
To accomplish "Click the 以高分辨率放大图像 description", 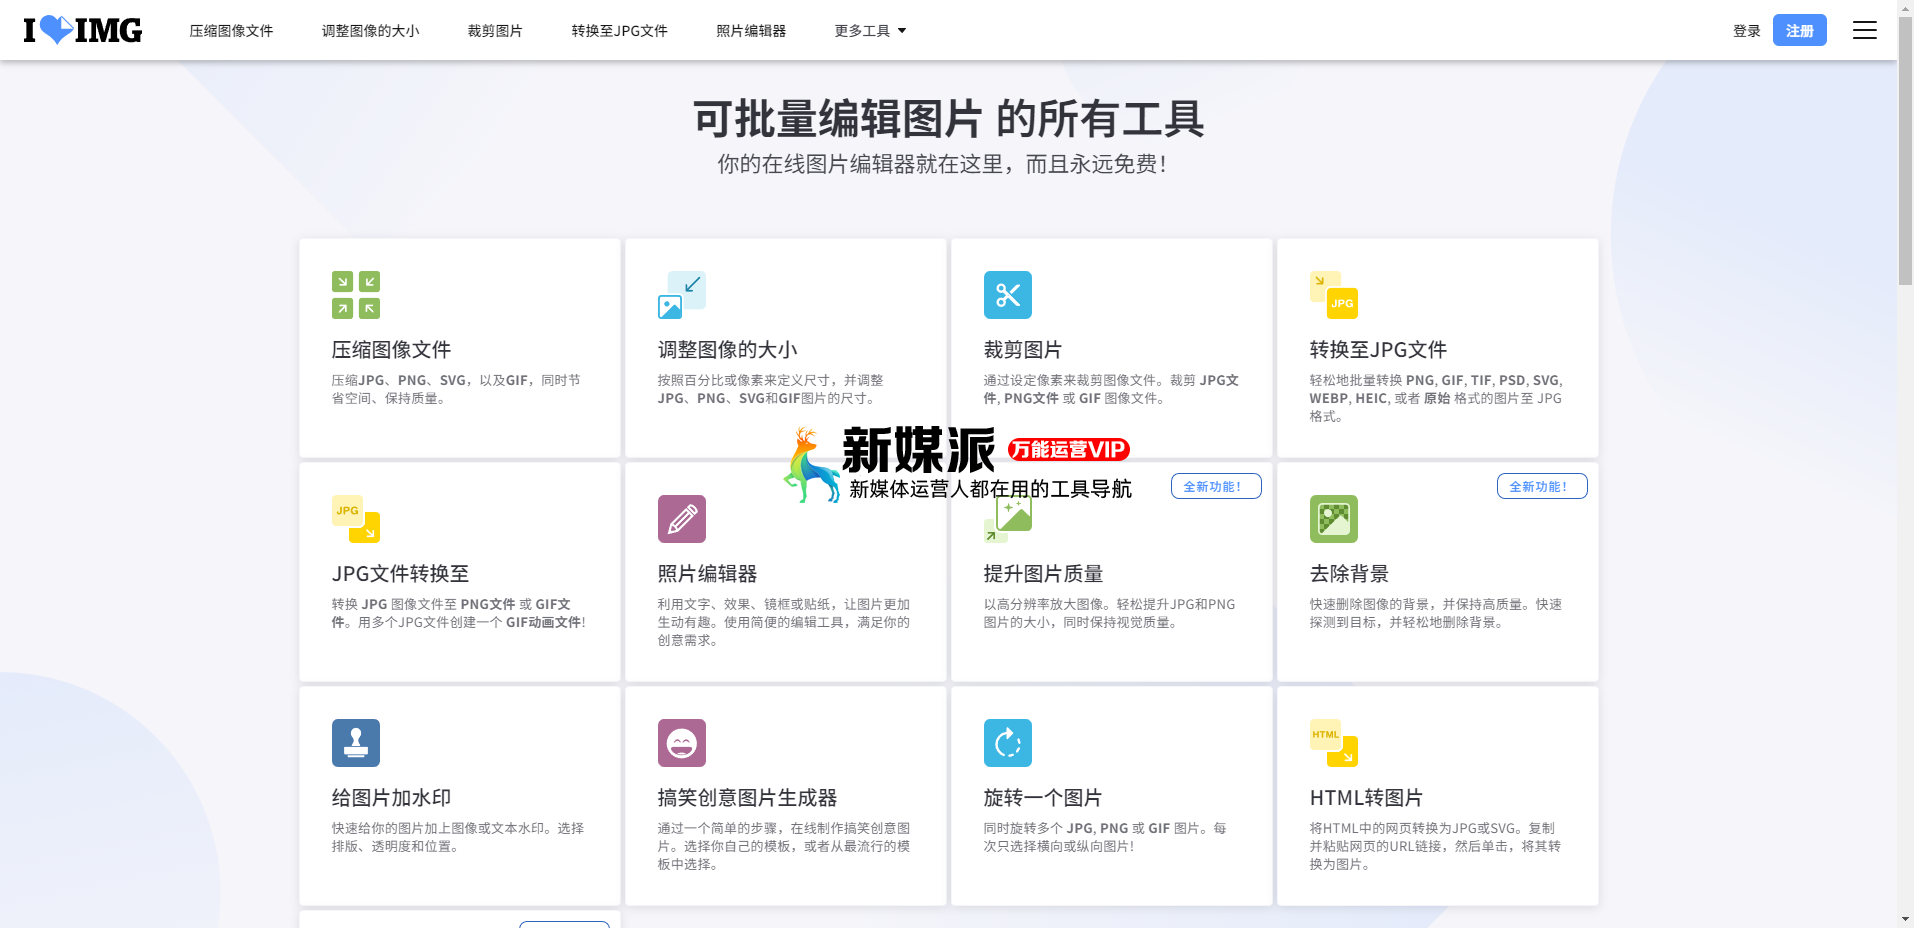I will (x=1109, y=613).
